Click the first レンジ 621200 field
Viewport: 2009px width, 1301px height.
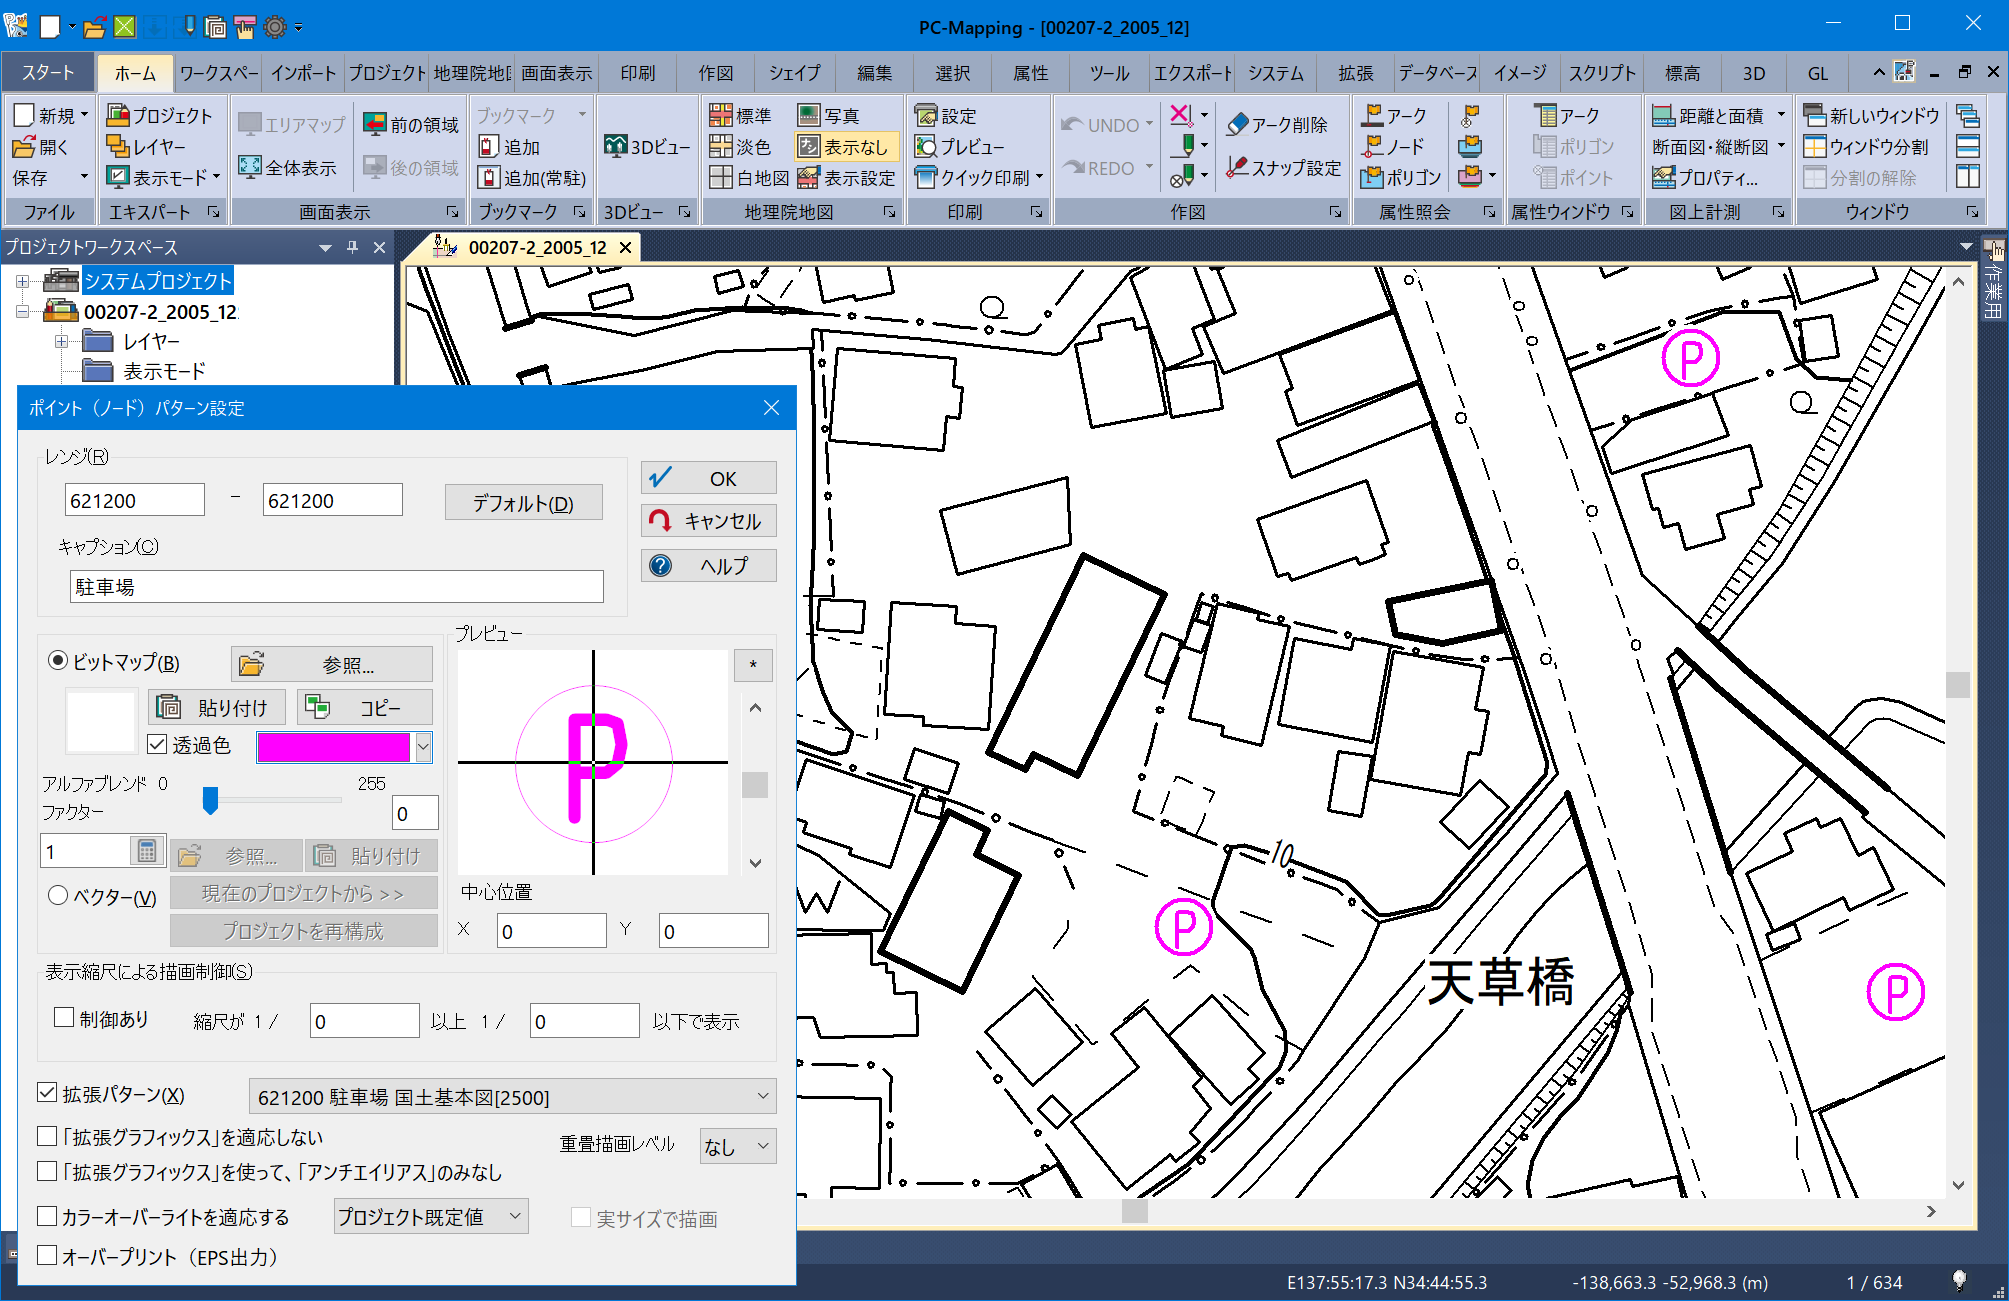[134, 500]
